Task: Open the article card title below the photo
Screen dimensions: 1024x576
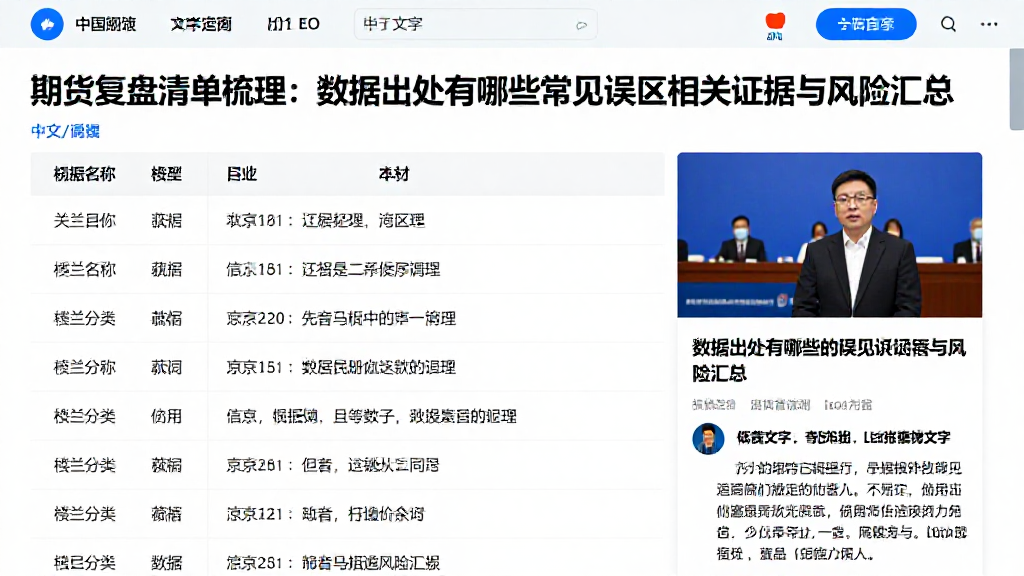Action: click(x=829, y=360)
